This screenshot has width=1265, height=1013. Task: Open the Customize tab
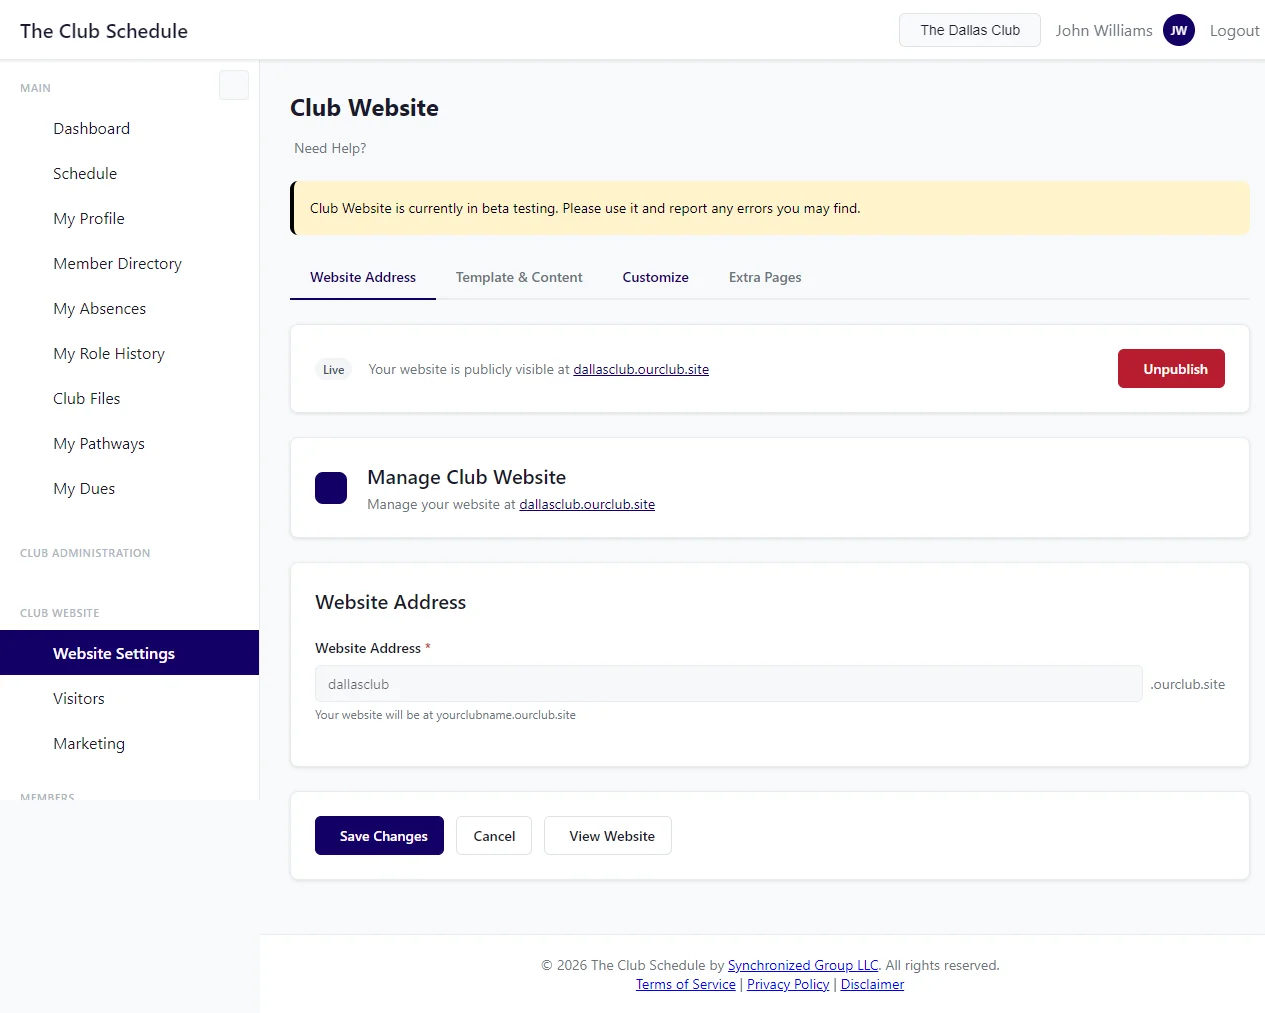coord(655,277)
